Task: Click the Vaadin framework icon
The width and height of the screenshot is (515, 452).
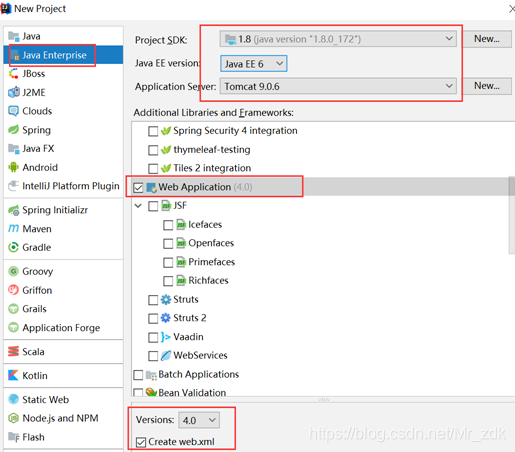Action: [166, 337]
